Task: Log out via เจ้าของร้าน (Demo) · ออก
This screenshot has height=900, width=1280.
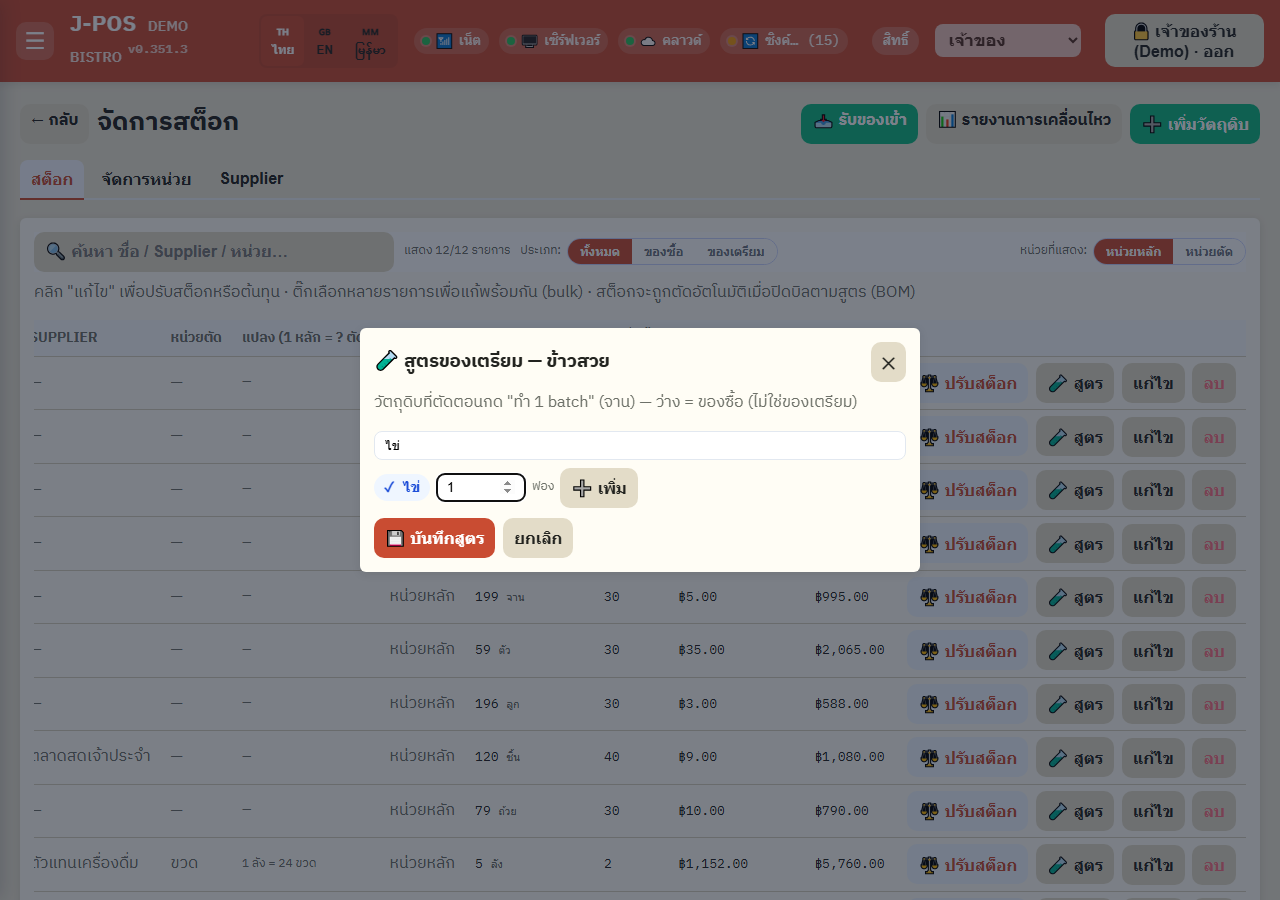Action: (1183, 41)
